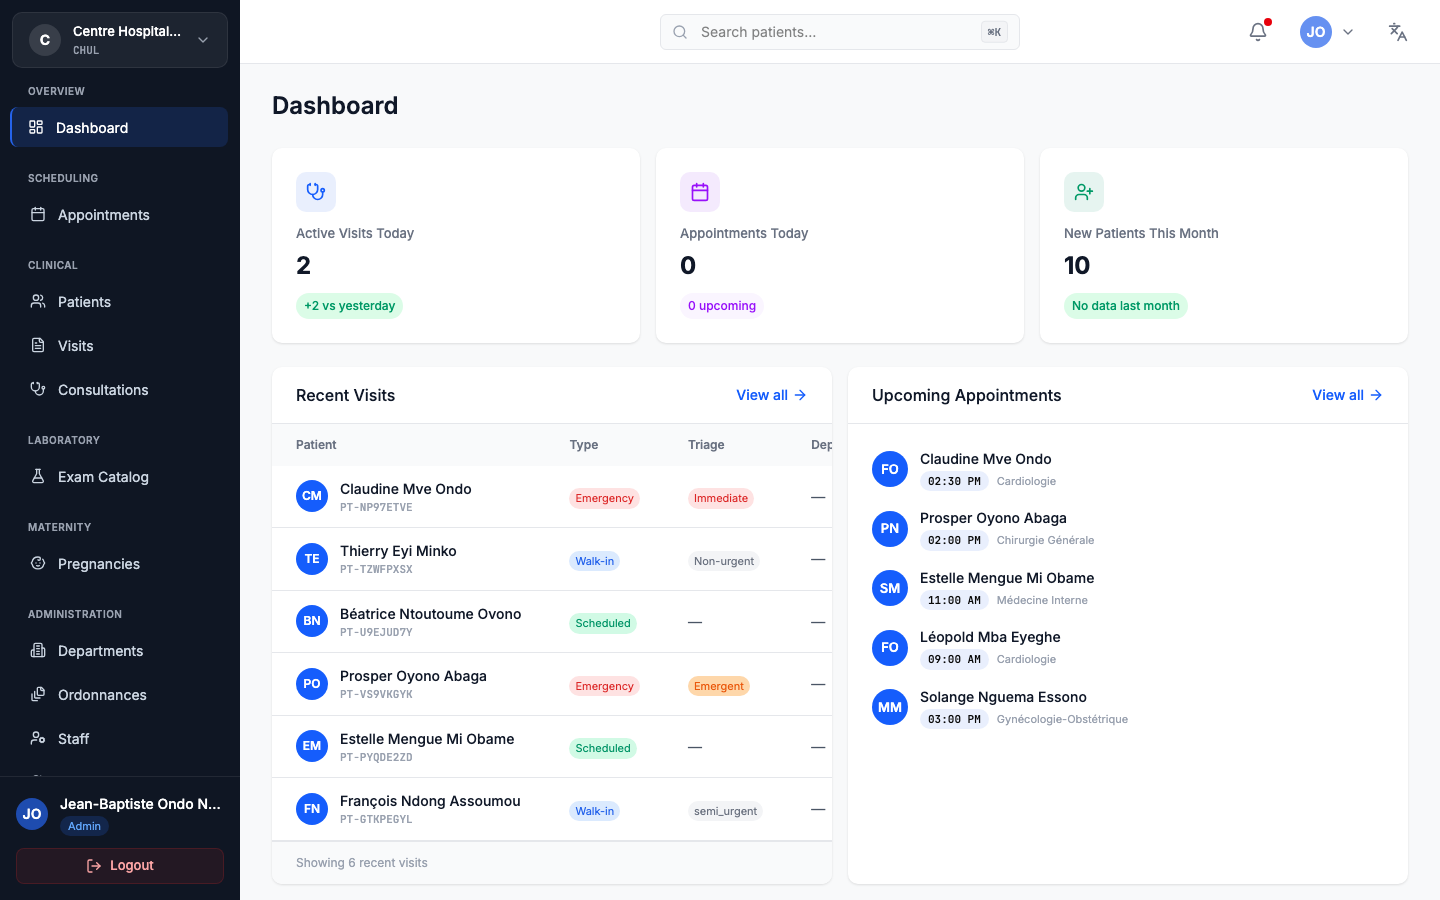The width and height of the screenshot is (1440, 900).
Task: Expand the Centre Hospital CHUL organization switcher
Action: click(119, 39)
